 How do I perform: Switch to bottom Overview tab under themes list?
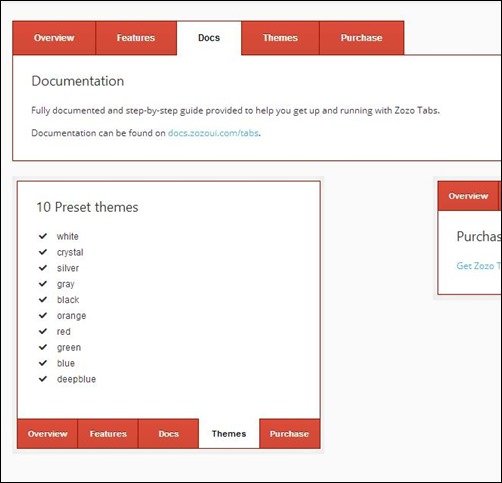[47, 434]
